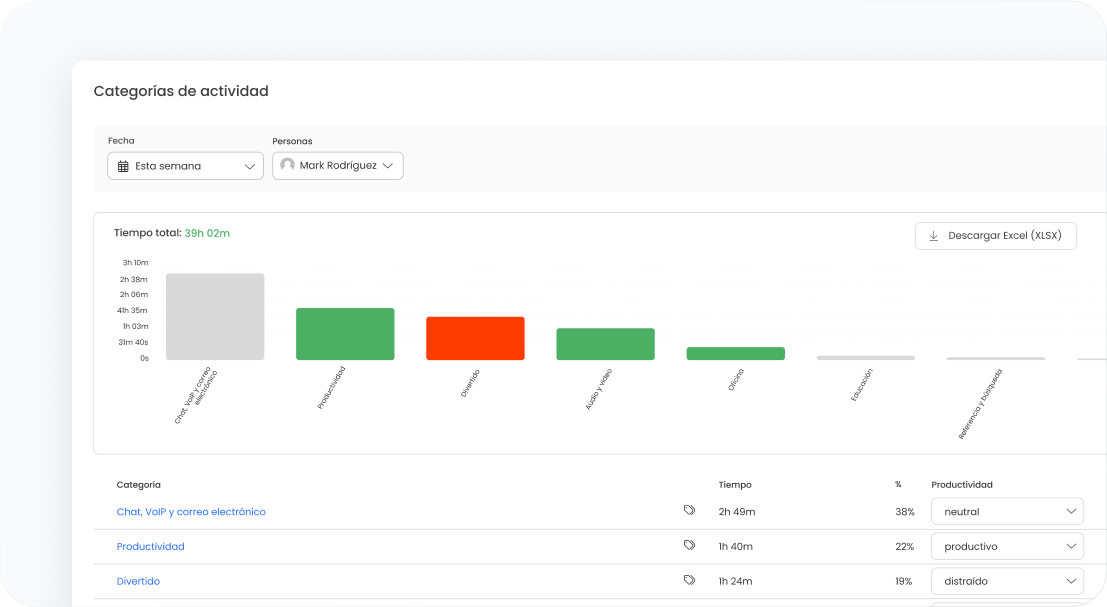Sort by the Tiempo column header
The image size is (1107, 607).
tap(735, 484)
